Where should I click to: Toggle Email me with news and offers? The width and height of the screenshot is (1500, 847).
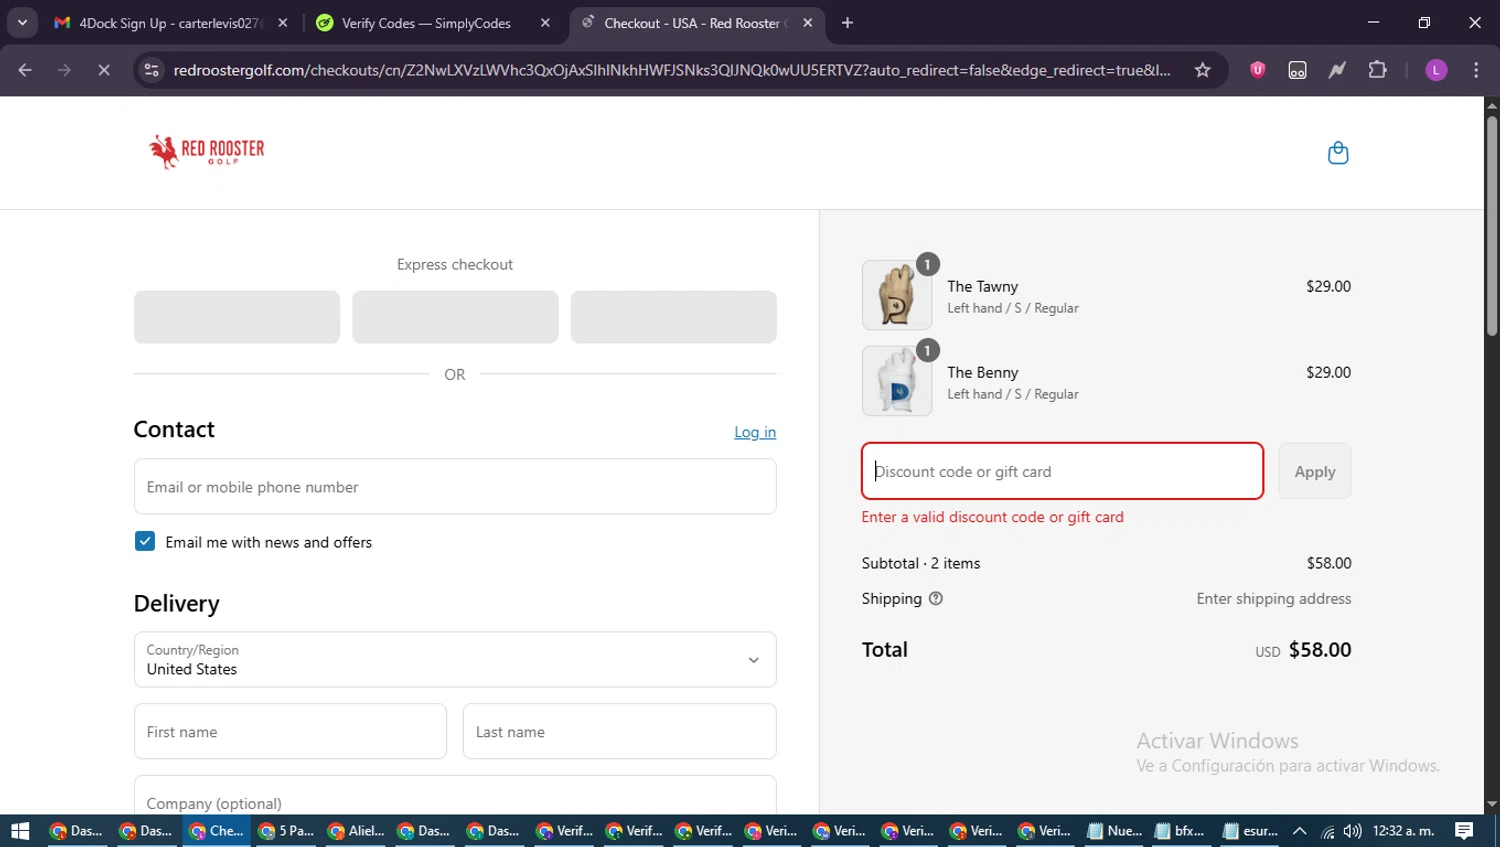[x=145, y=541]
